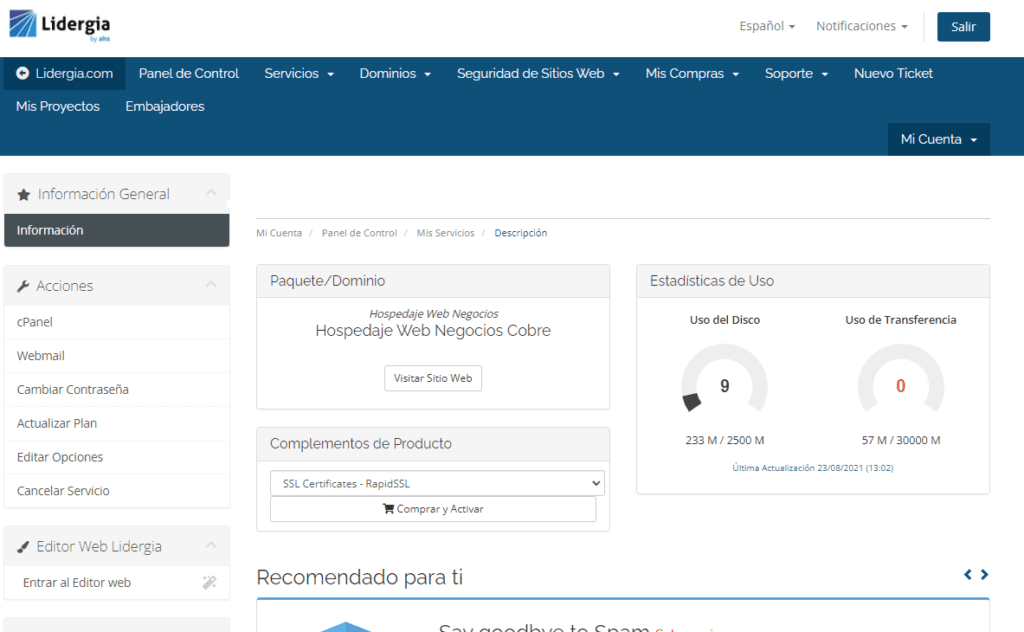The image size is (1024, 632).
Task: Click the Visitar Sitio Web button
Action: coord(433,378)
